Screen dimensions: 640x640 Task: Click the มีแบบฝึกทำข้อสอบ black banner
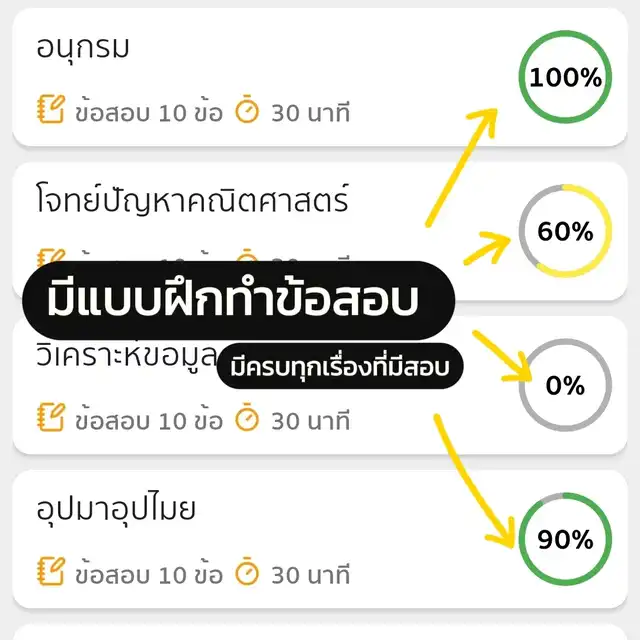click(x=236, y=301)
